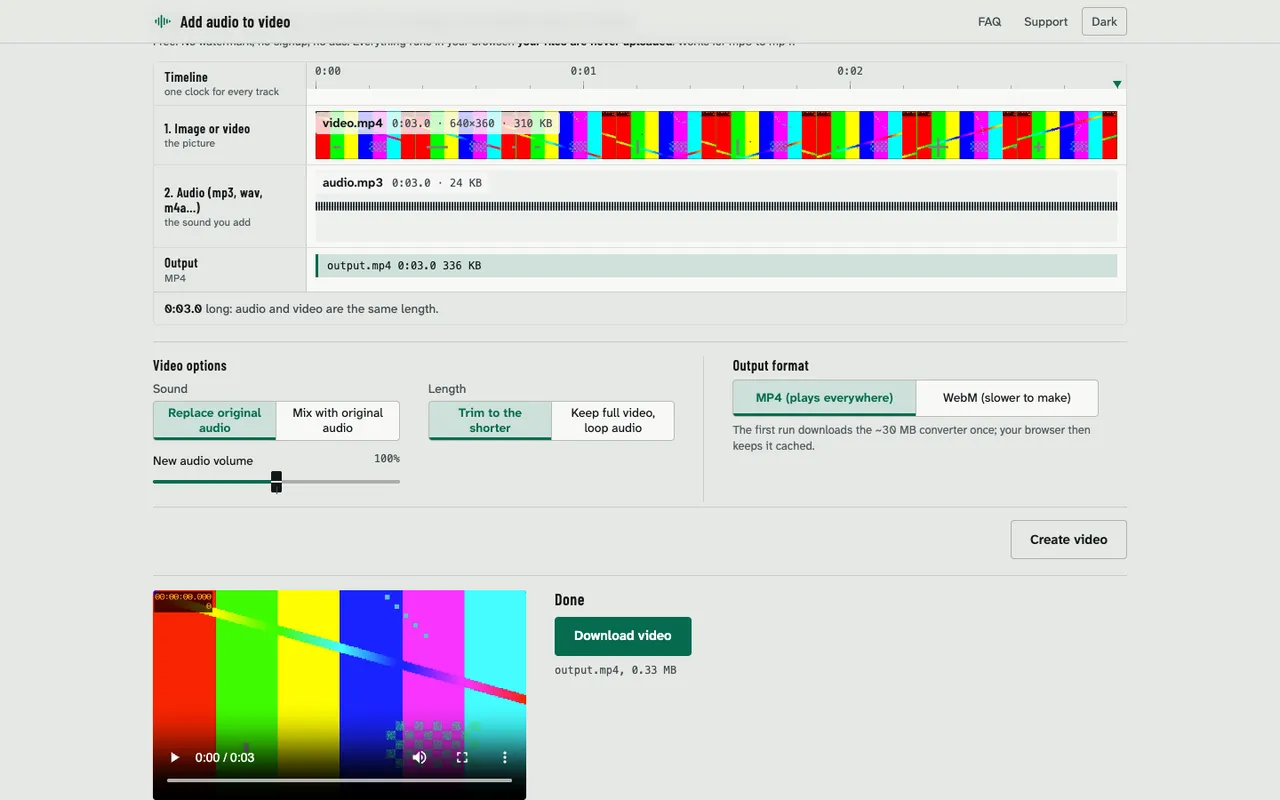Click the "Output format" heading
The image size is (1280, 800).
pyautogui.click(x=771, y=366)
